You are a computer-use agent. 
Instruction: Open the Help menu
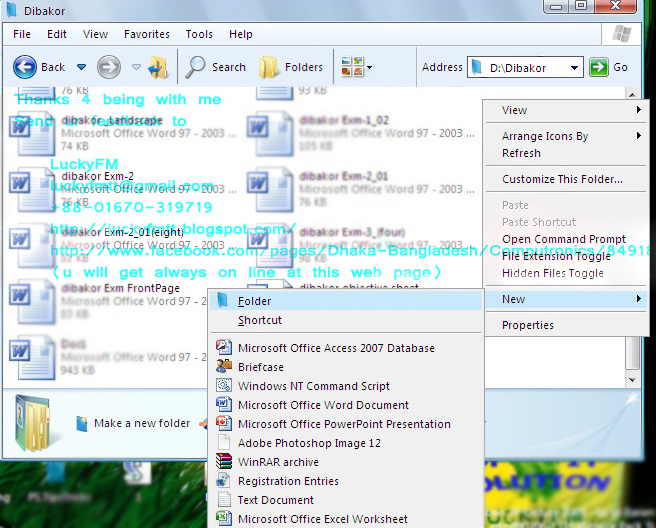pos(241,34)
